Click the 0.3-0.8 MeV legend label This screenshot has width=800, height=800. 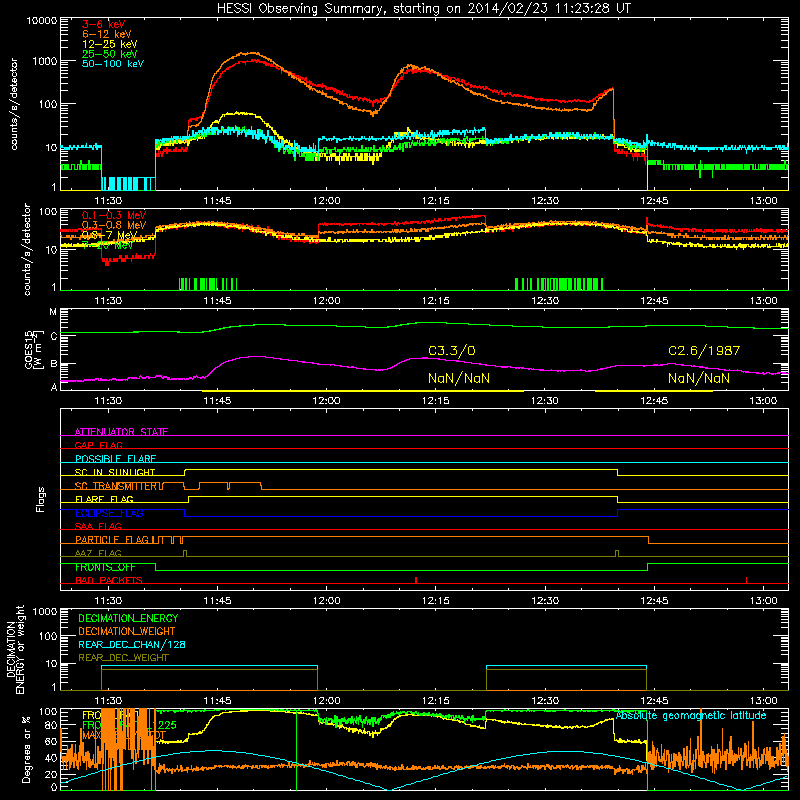pos(114,225)
